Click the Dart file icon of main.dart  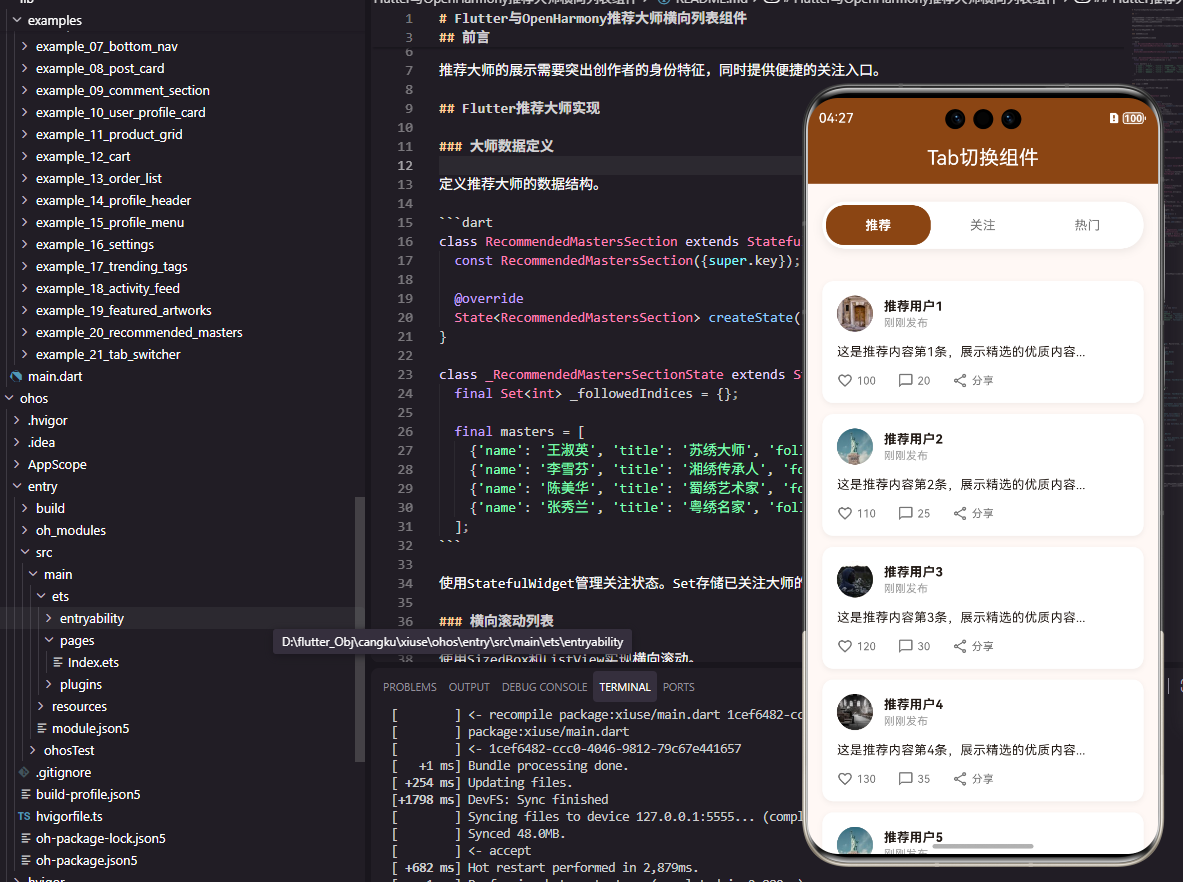click(x=16, y=376)
